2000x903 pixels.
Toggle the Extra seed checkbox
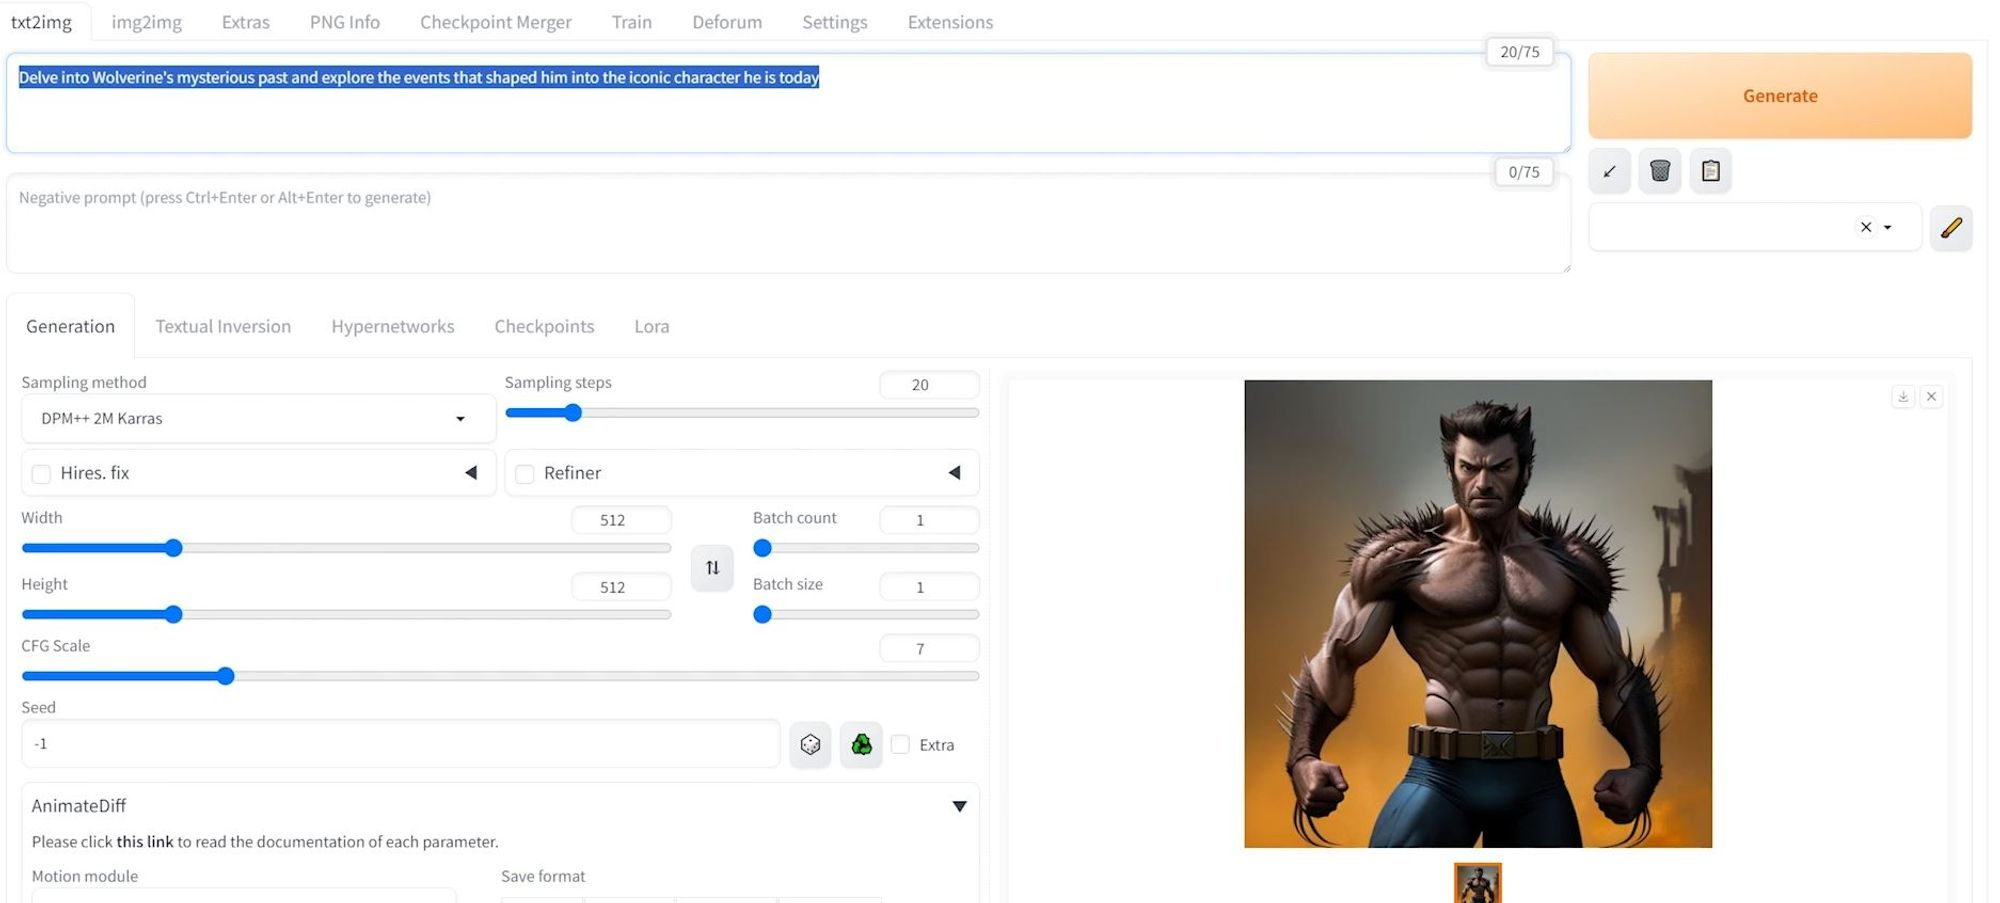coord(900,745)
